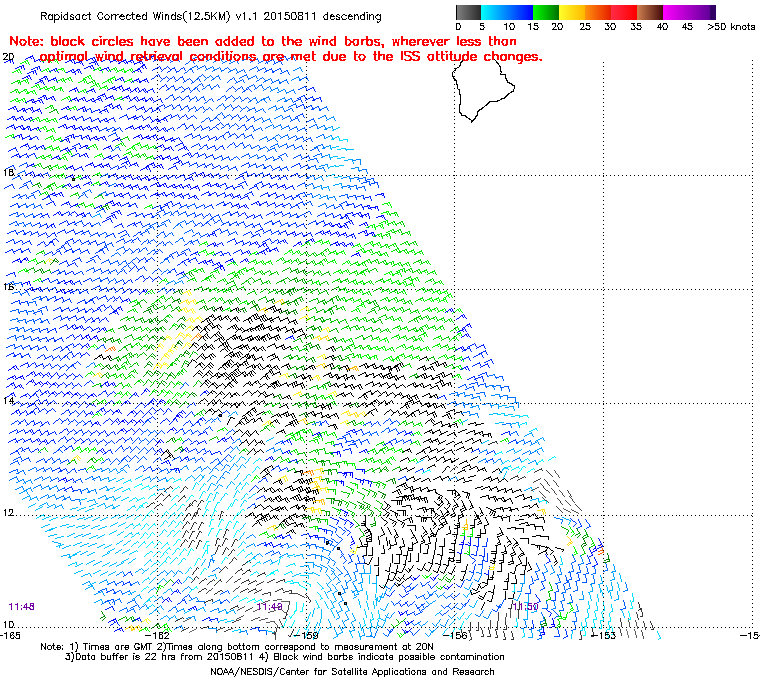The image size is (760, 688).
Task: Click the purple 11:50 timestamp label
Action: pyautogui.click(x=525, y=607)
